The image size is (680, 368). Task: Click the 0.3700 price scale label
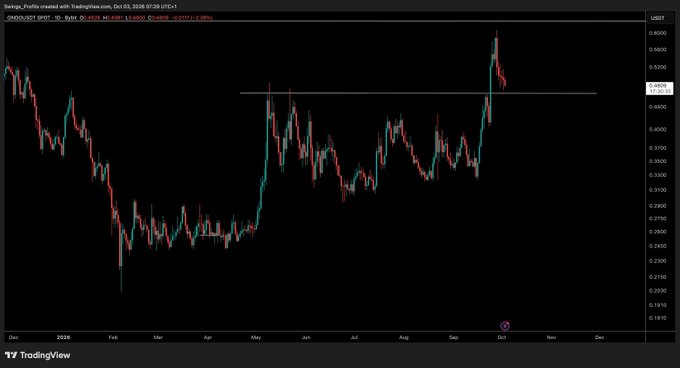(x=657, y=148)
